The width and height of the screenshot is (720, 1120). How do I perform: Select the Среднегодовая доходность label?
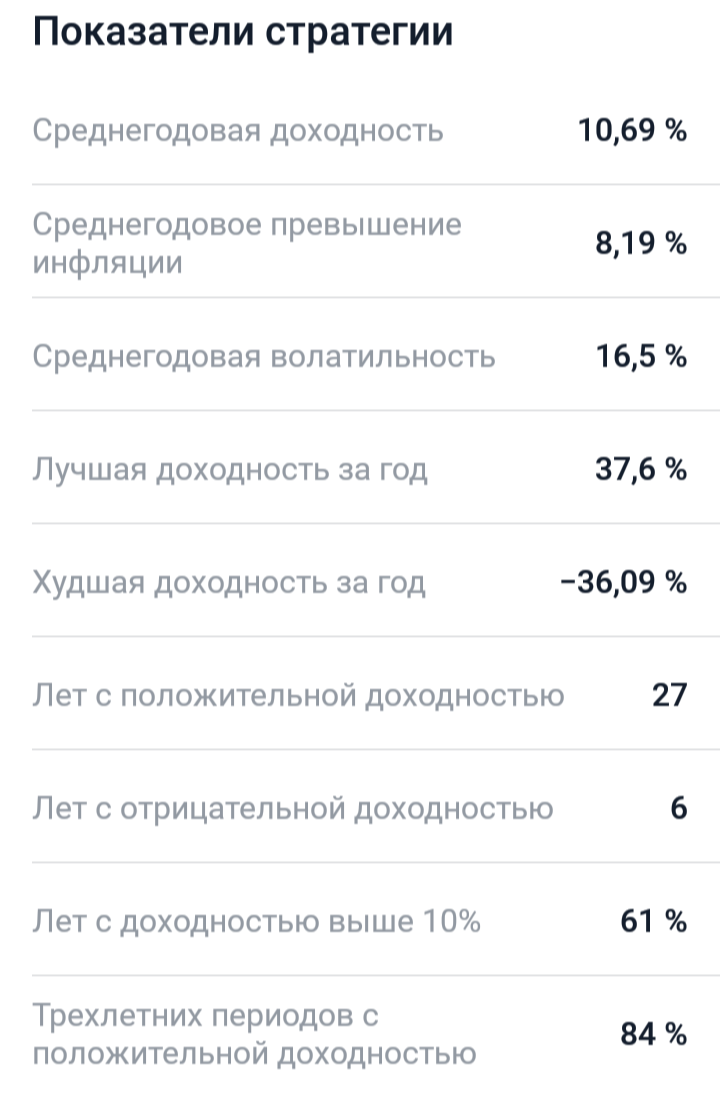click(x=238, y=132)
